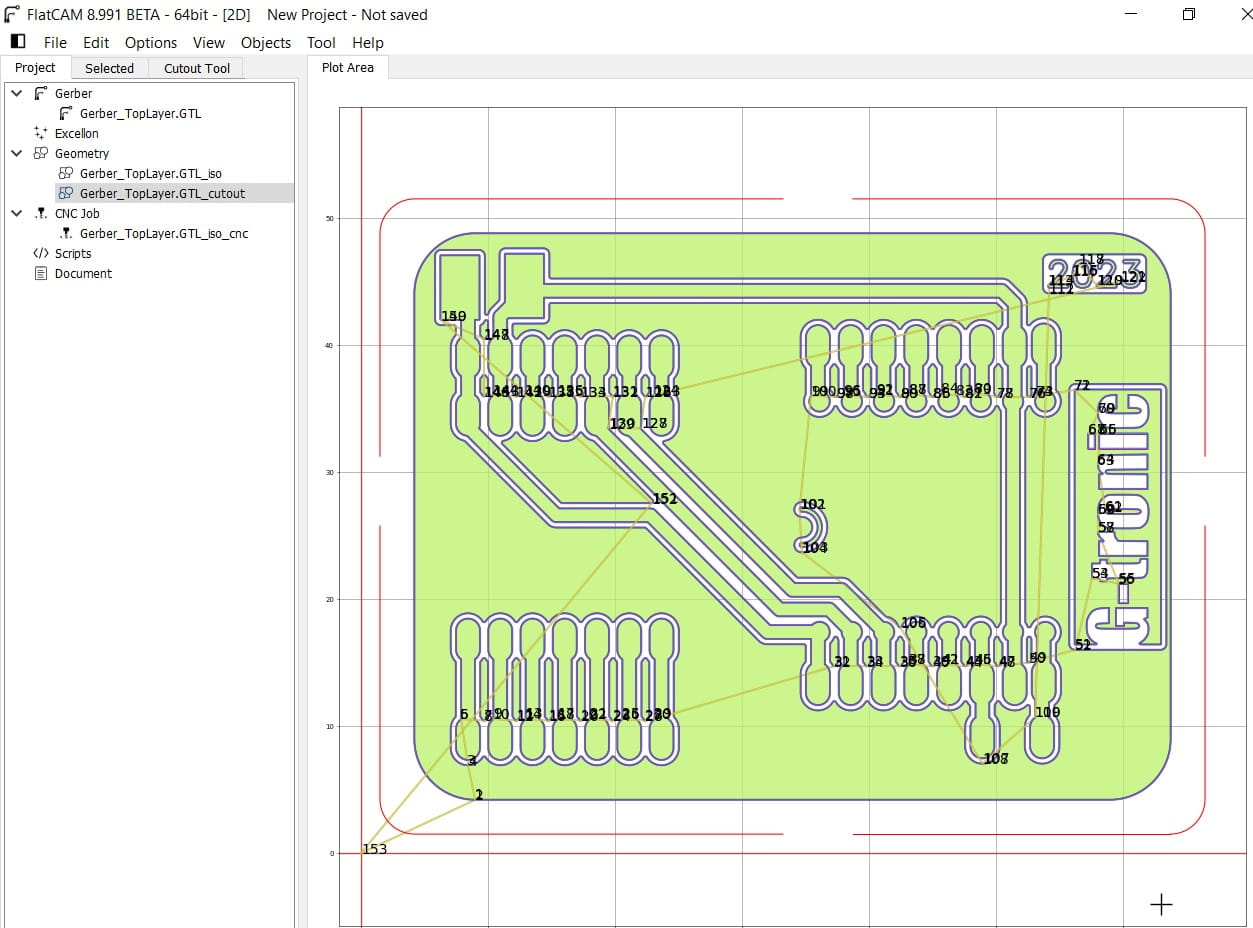The width and height of the screenshot is (1253, 928).
Task: Click the Scripts code-bracket icon
Action: pos(41,253)
